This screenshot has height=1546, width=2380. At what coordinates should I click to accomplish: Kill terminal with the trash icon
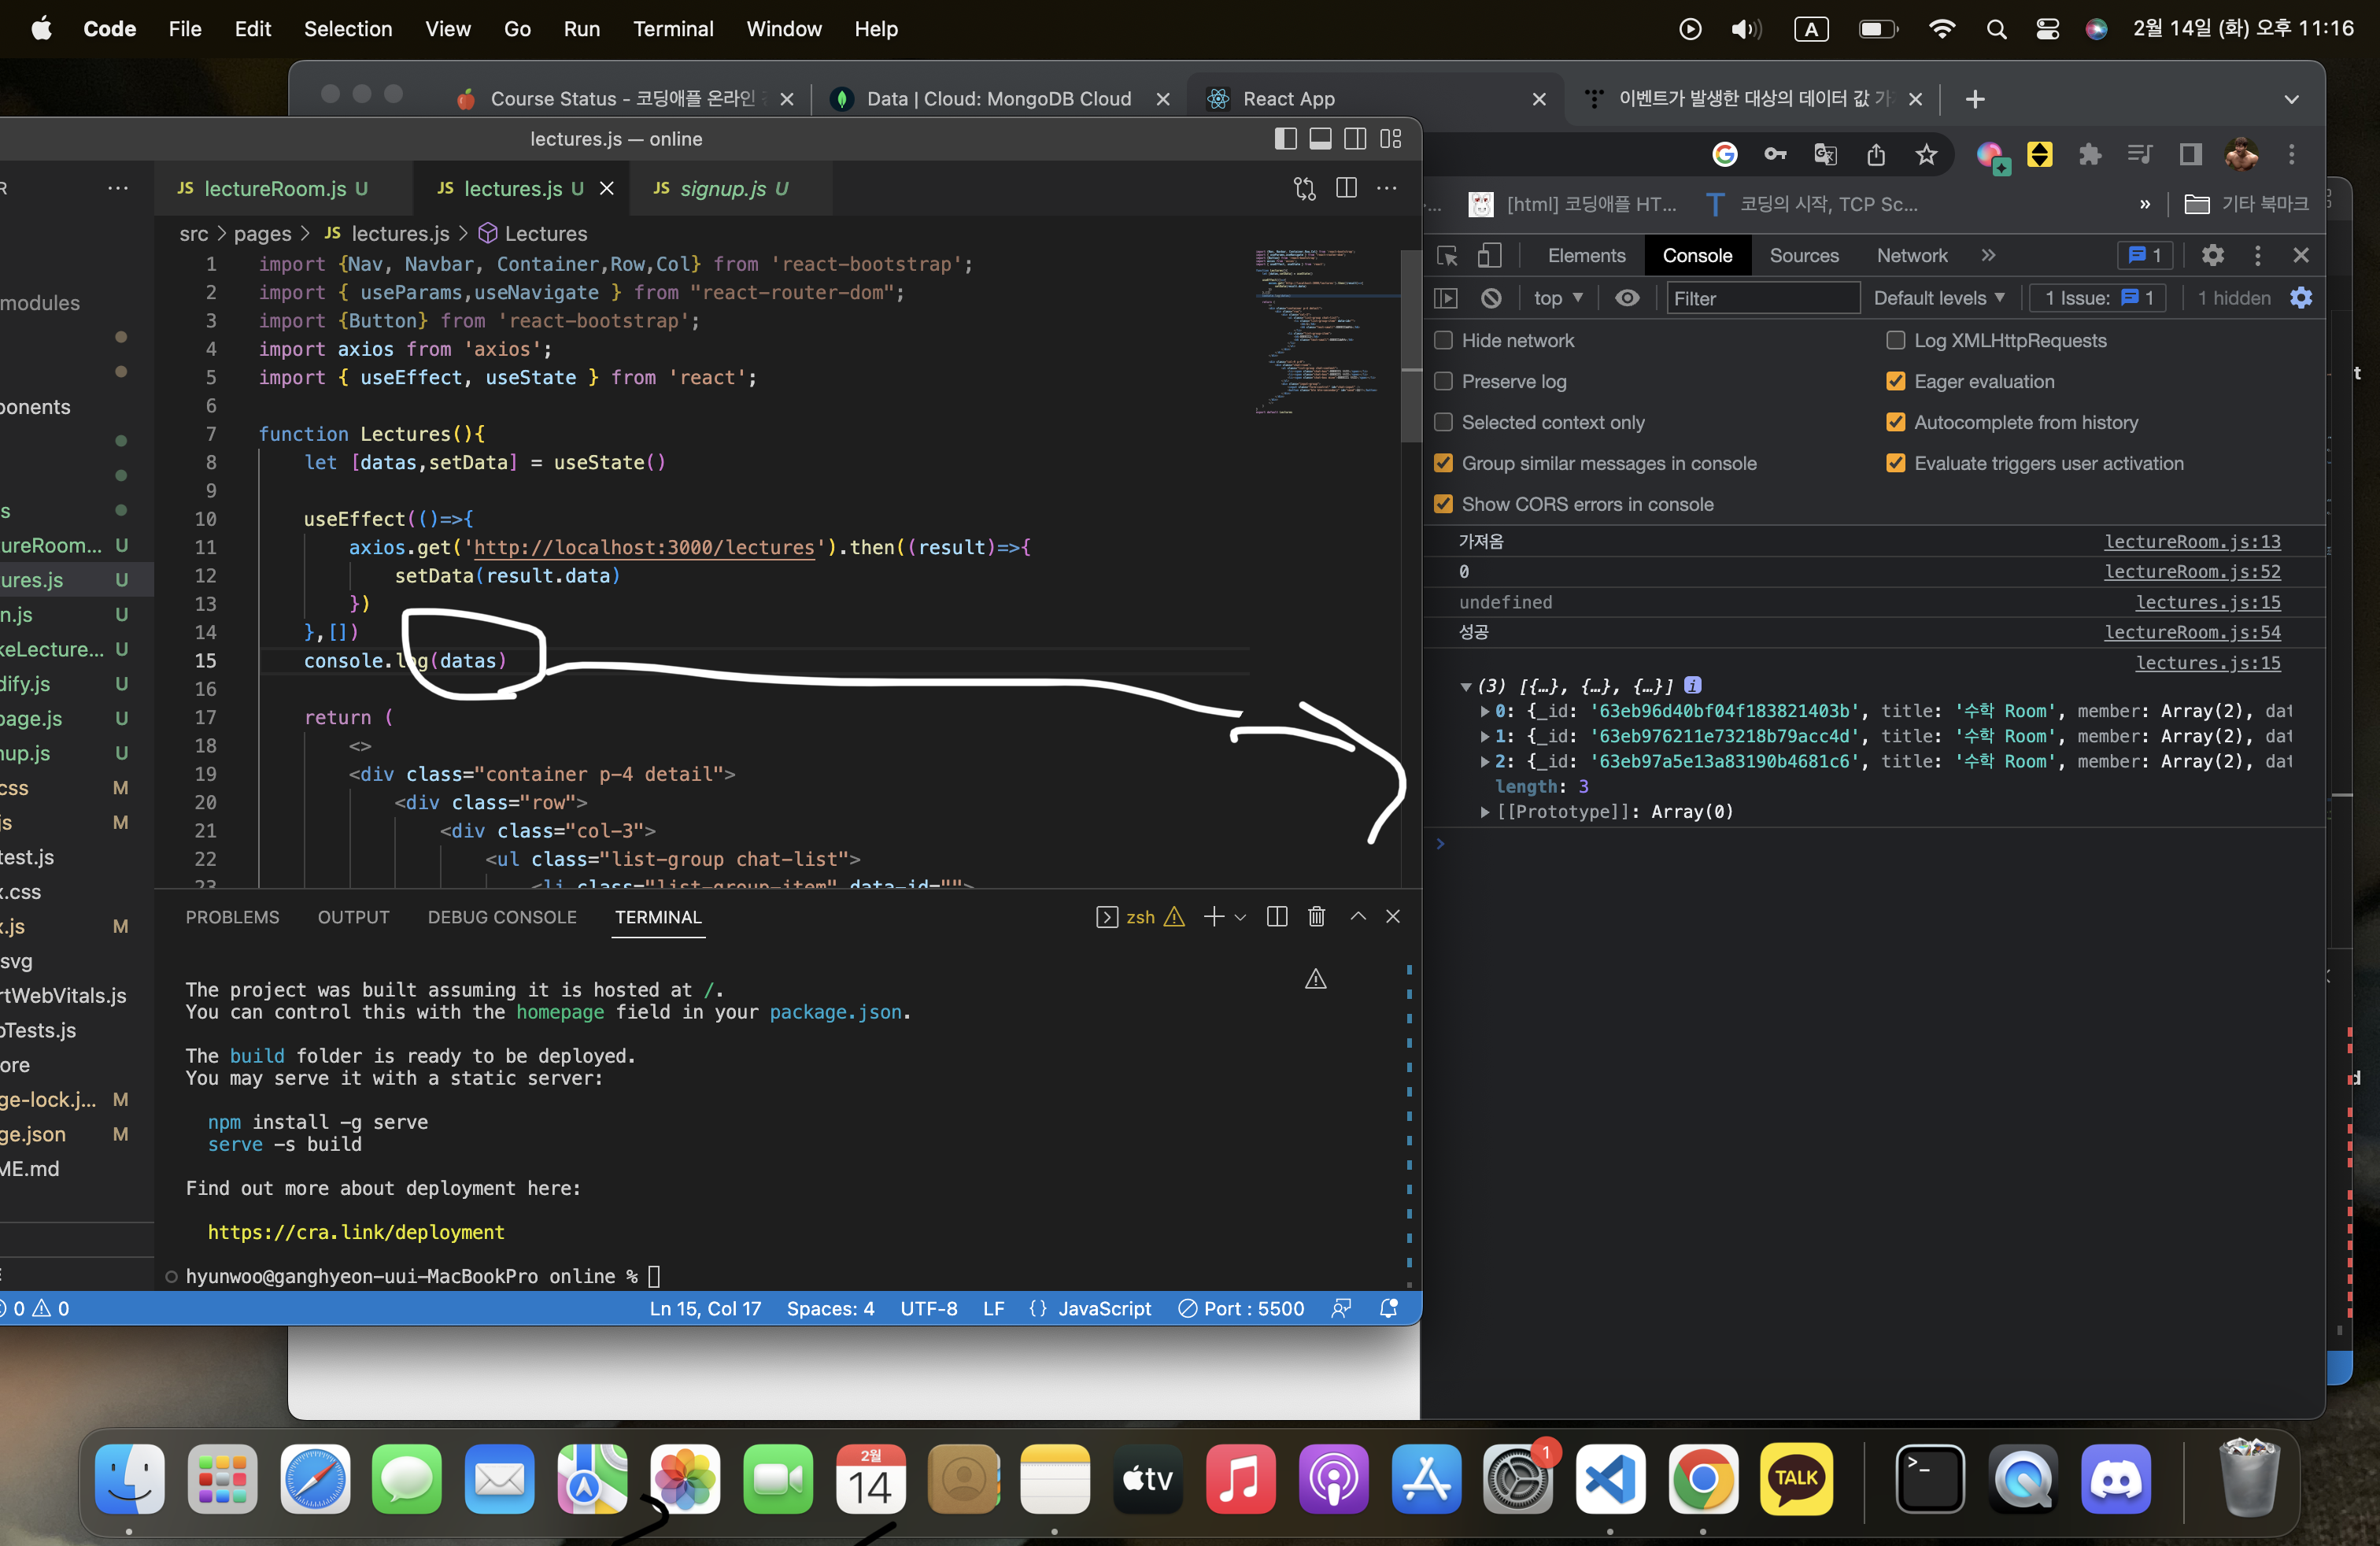(x=1316, y=916)
